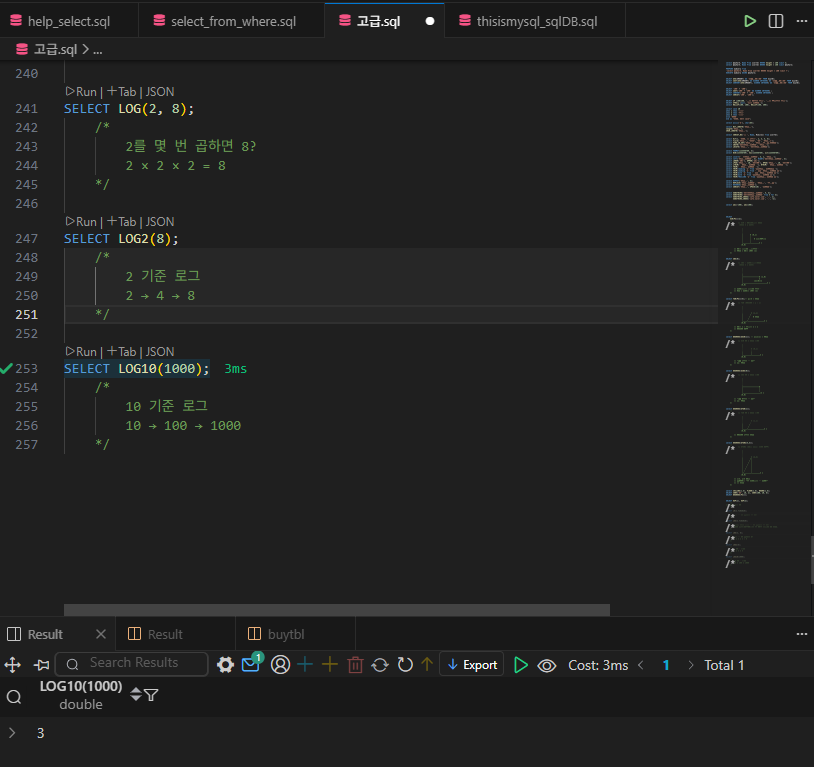The image size is (814, 767).
Task: Open result settings gear
Action: pyautogui.click(x=225, y=665)
